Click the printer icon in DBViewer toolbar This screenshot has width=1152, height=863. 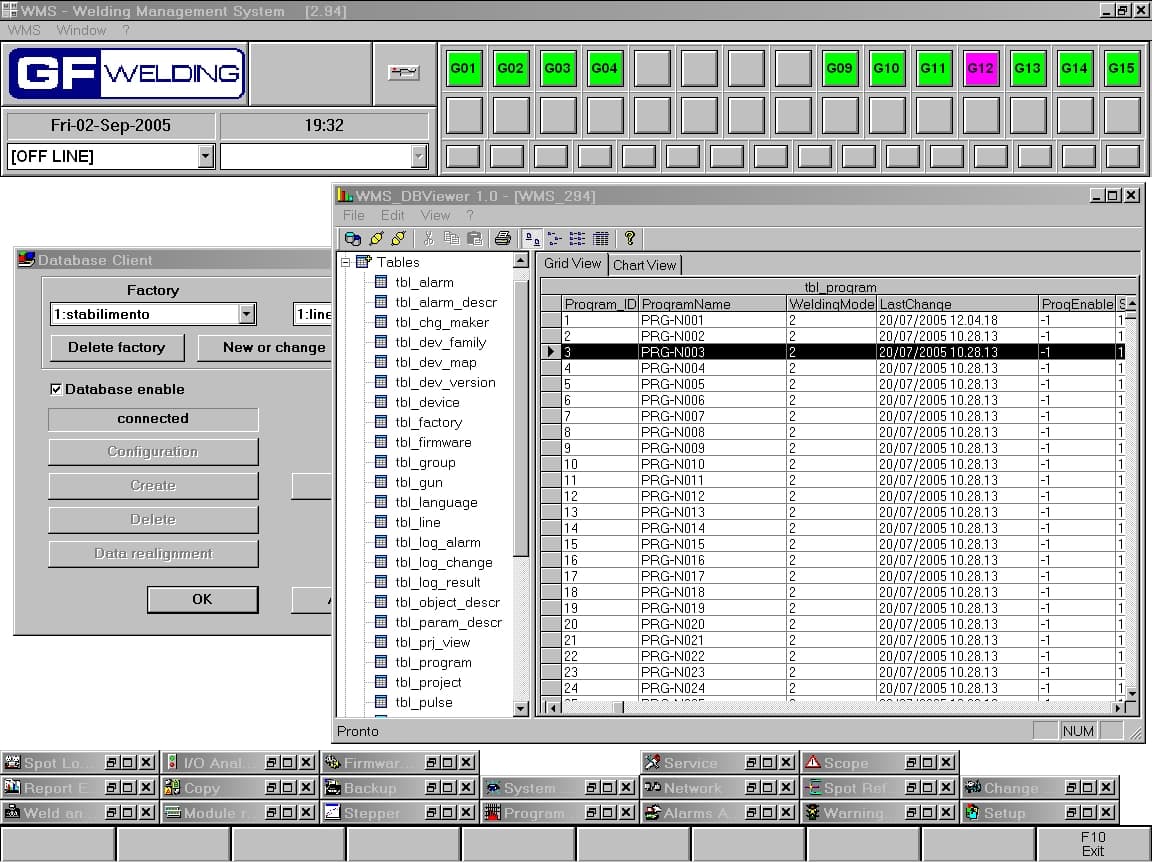tap(503, 238)
